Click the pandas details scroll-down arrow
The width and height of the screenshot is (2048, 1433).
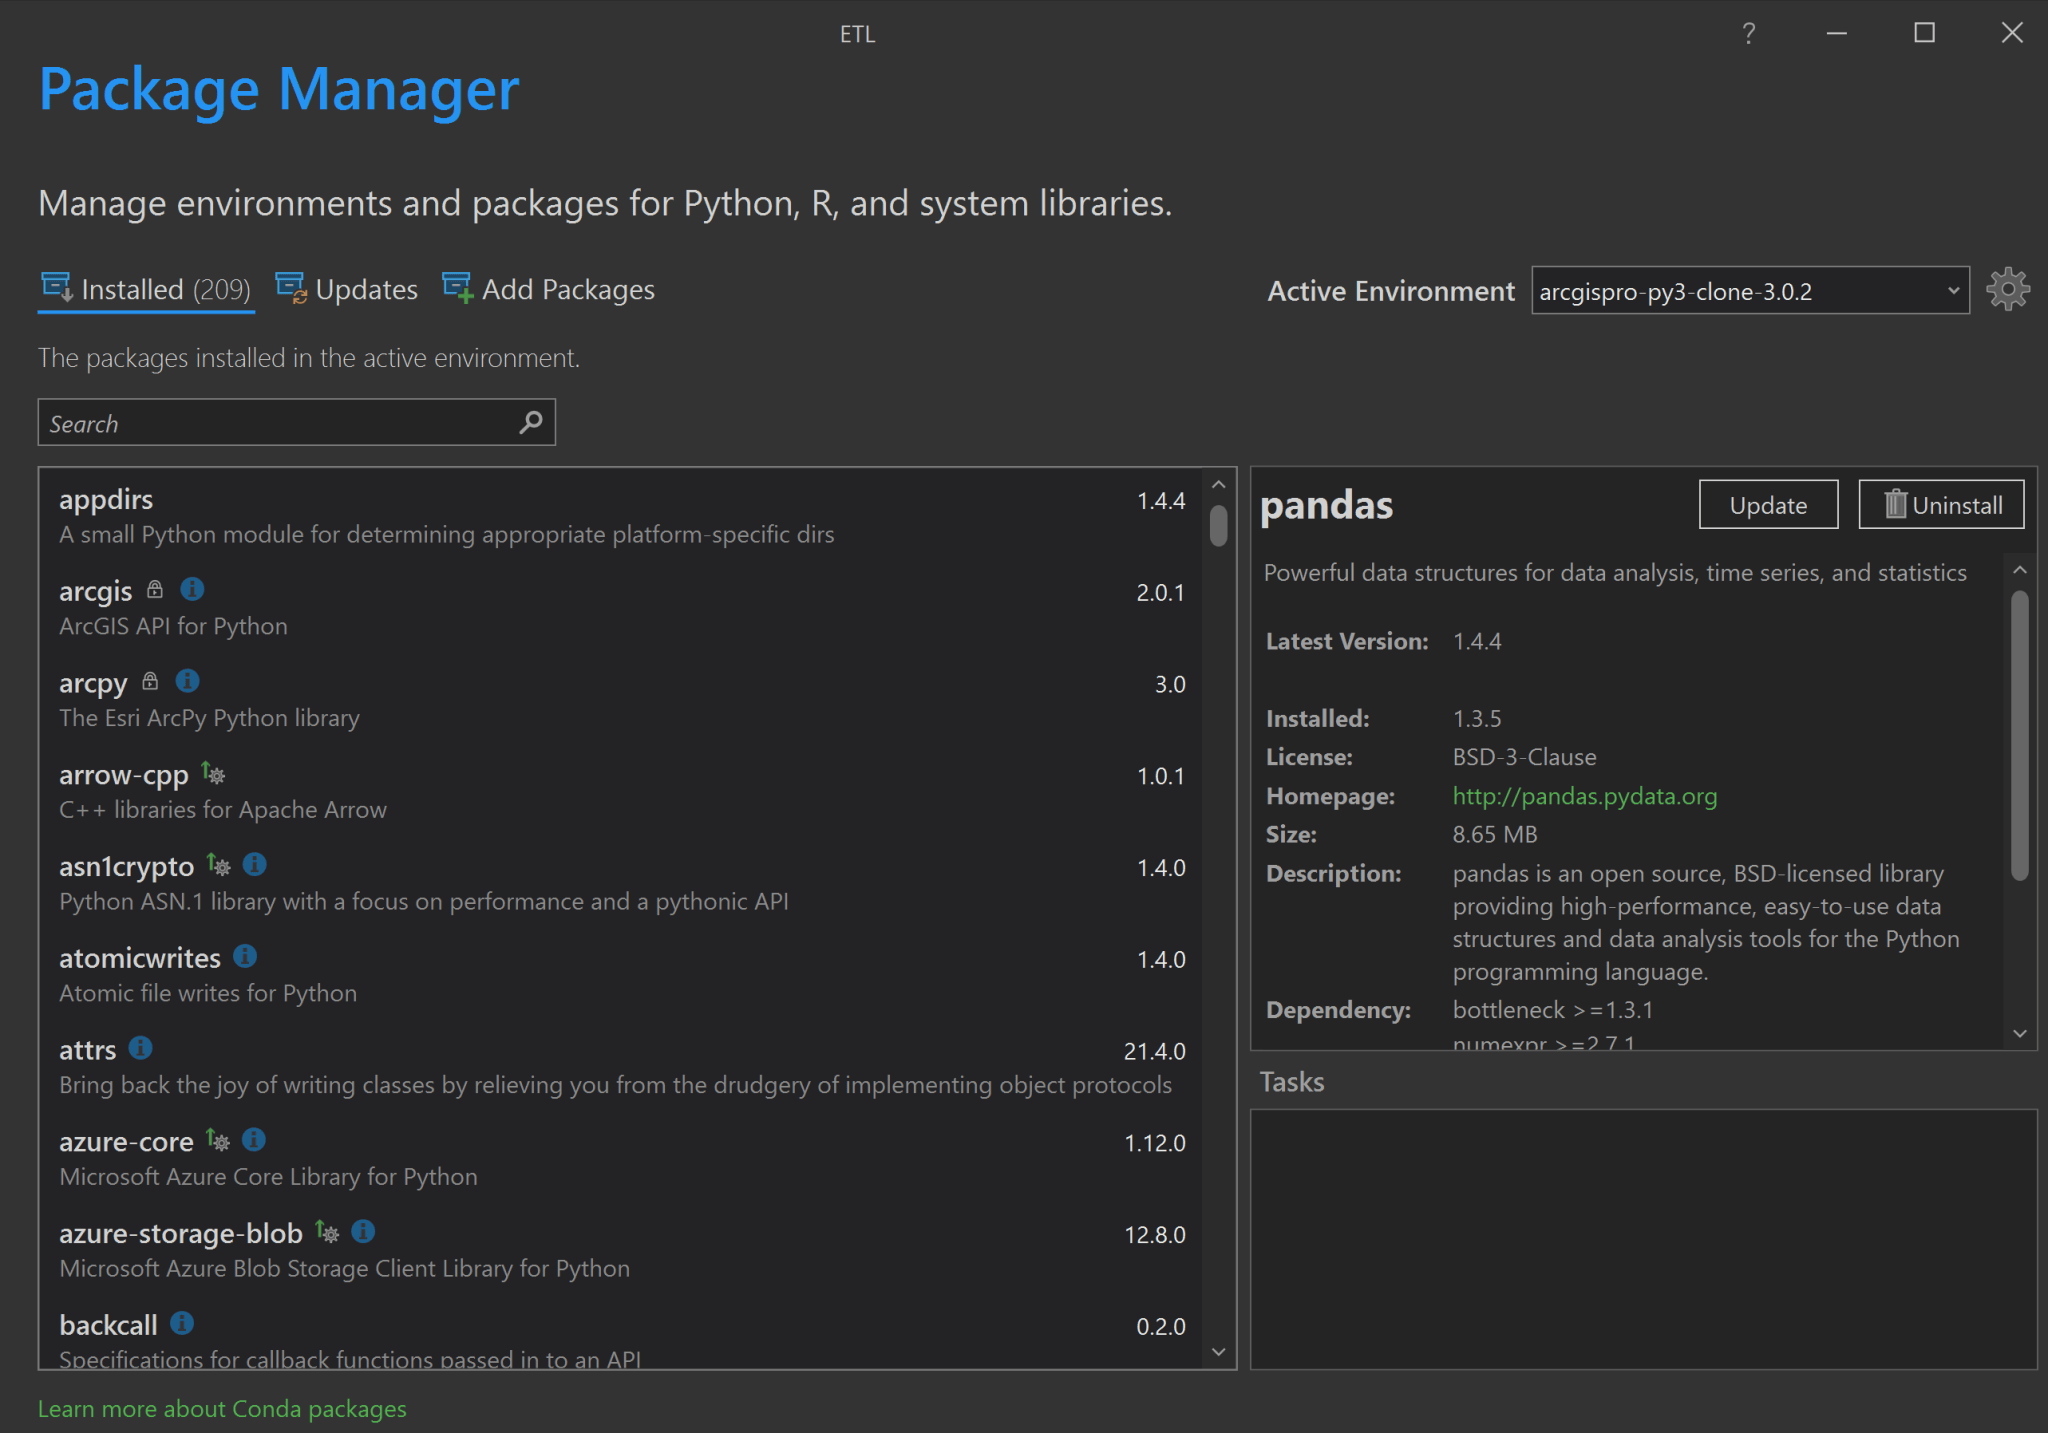(x=2020, y=1033)
